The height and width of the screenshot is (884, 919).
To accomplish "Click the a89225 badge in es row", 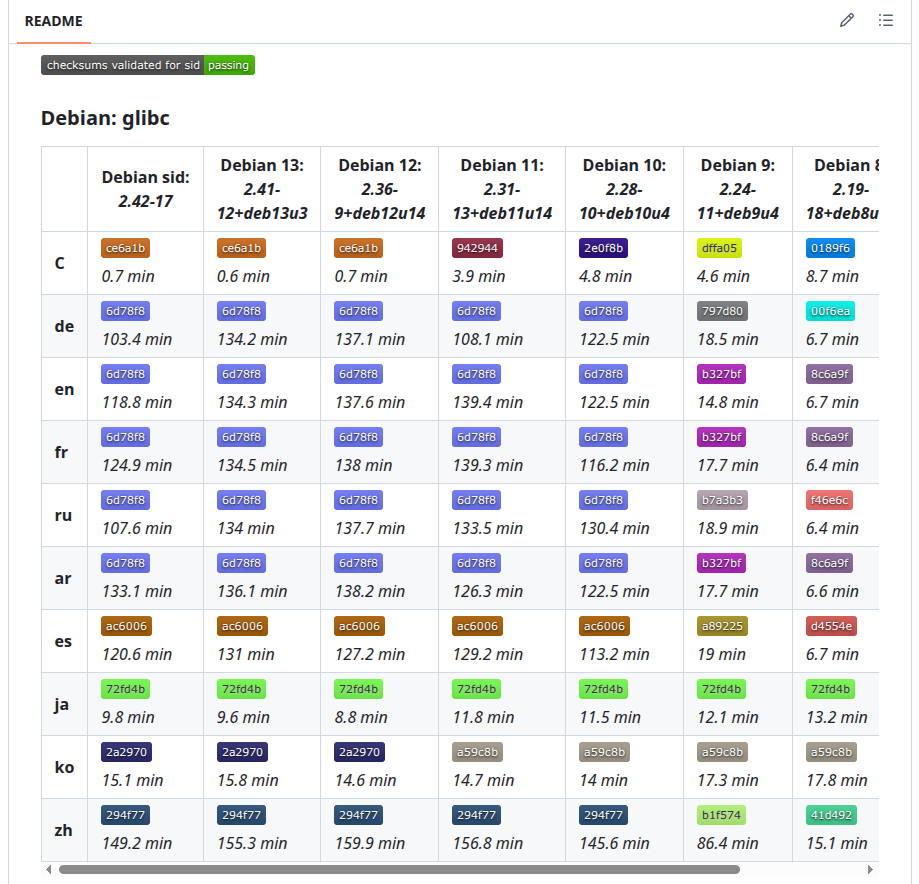I will 722,626.
